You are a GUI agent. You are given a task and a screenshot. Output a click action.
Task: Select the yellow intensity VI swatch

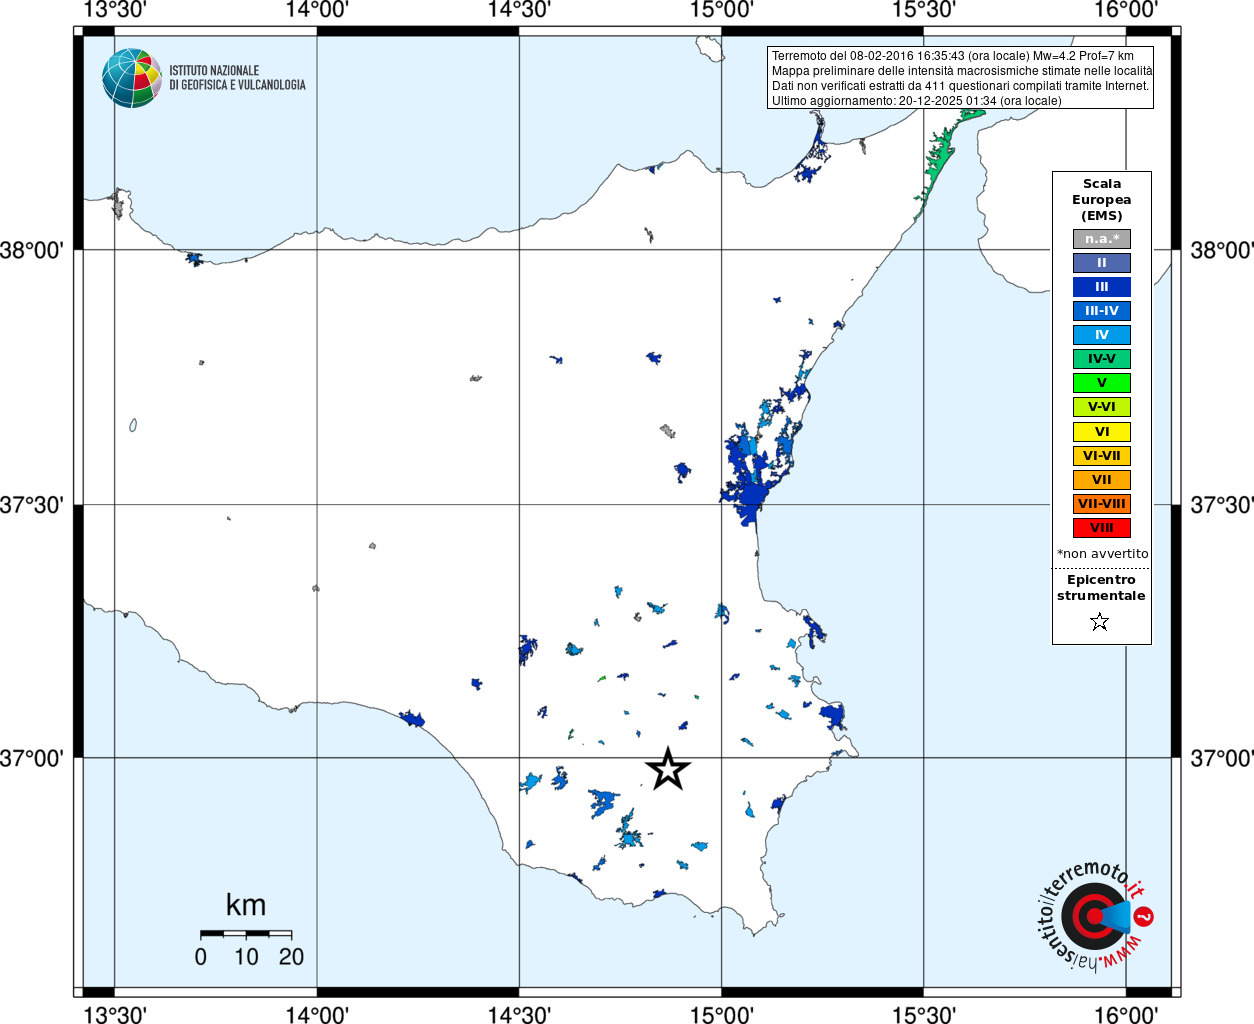(1102, 432)
